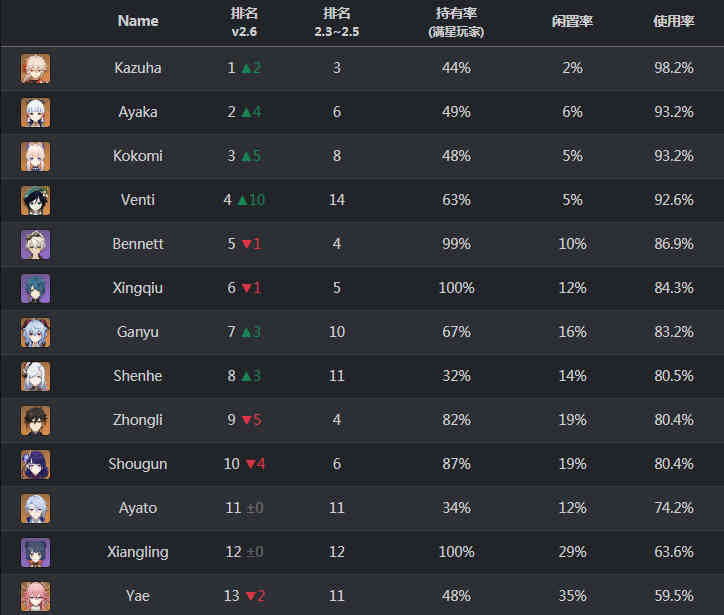
Task: Select Shenhe's avatar icon
Action: point(35,376)
